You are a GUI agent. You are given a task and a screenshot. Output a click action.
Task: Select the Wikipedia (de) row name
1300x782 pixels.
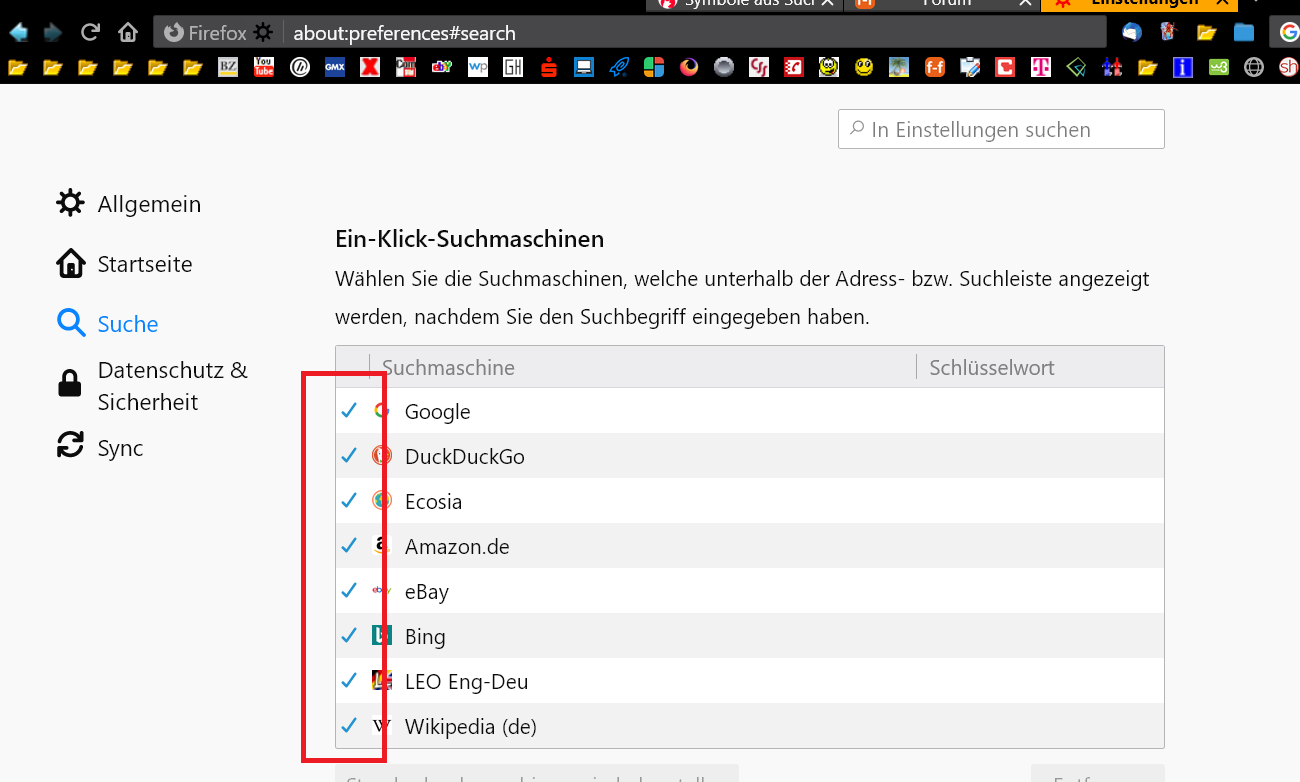coord(471,726)
